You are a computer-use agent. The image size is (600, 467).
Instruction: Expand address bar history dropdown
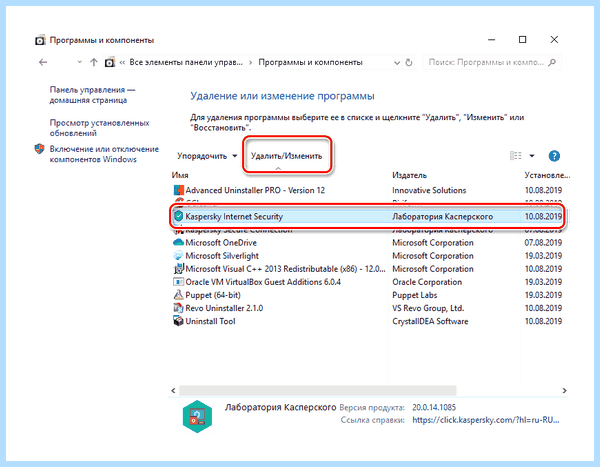click(x=397, y=62)
